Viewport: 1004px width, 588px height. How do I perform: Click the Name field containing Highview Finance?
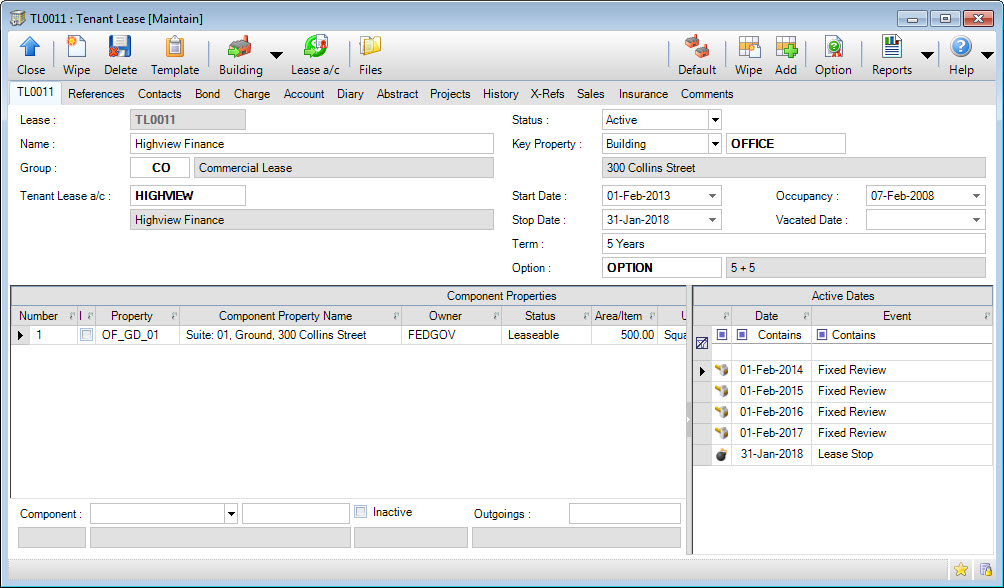pyautogui.click(x=312, y=144)
